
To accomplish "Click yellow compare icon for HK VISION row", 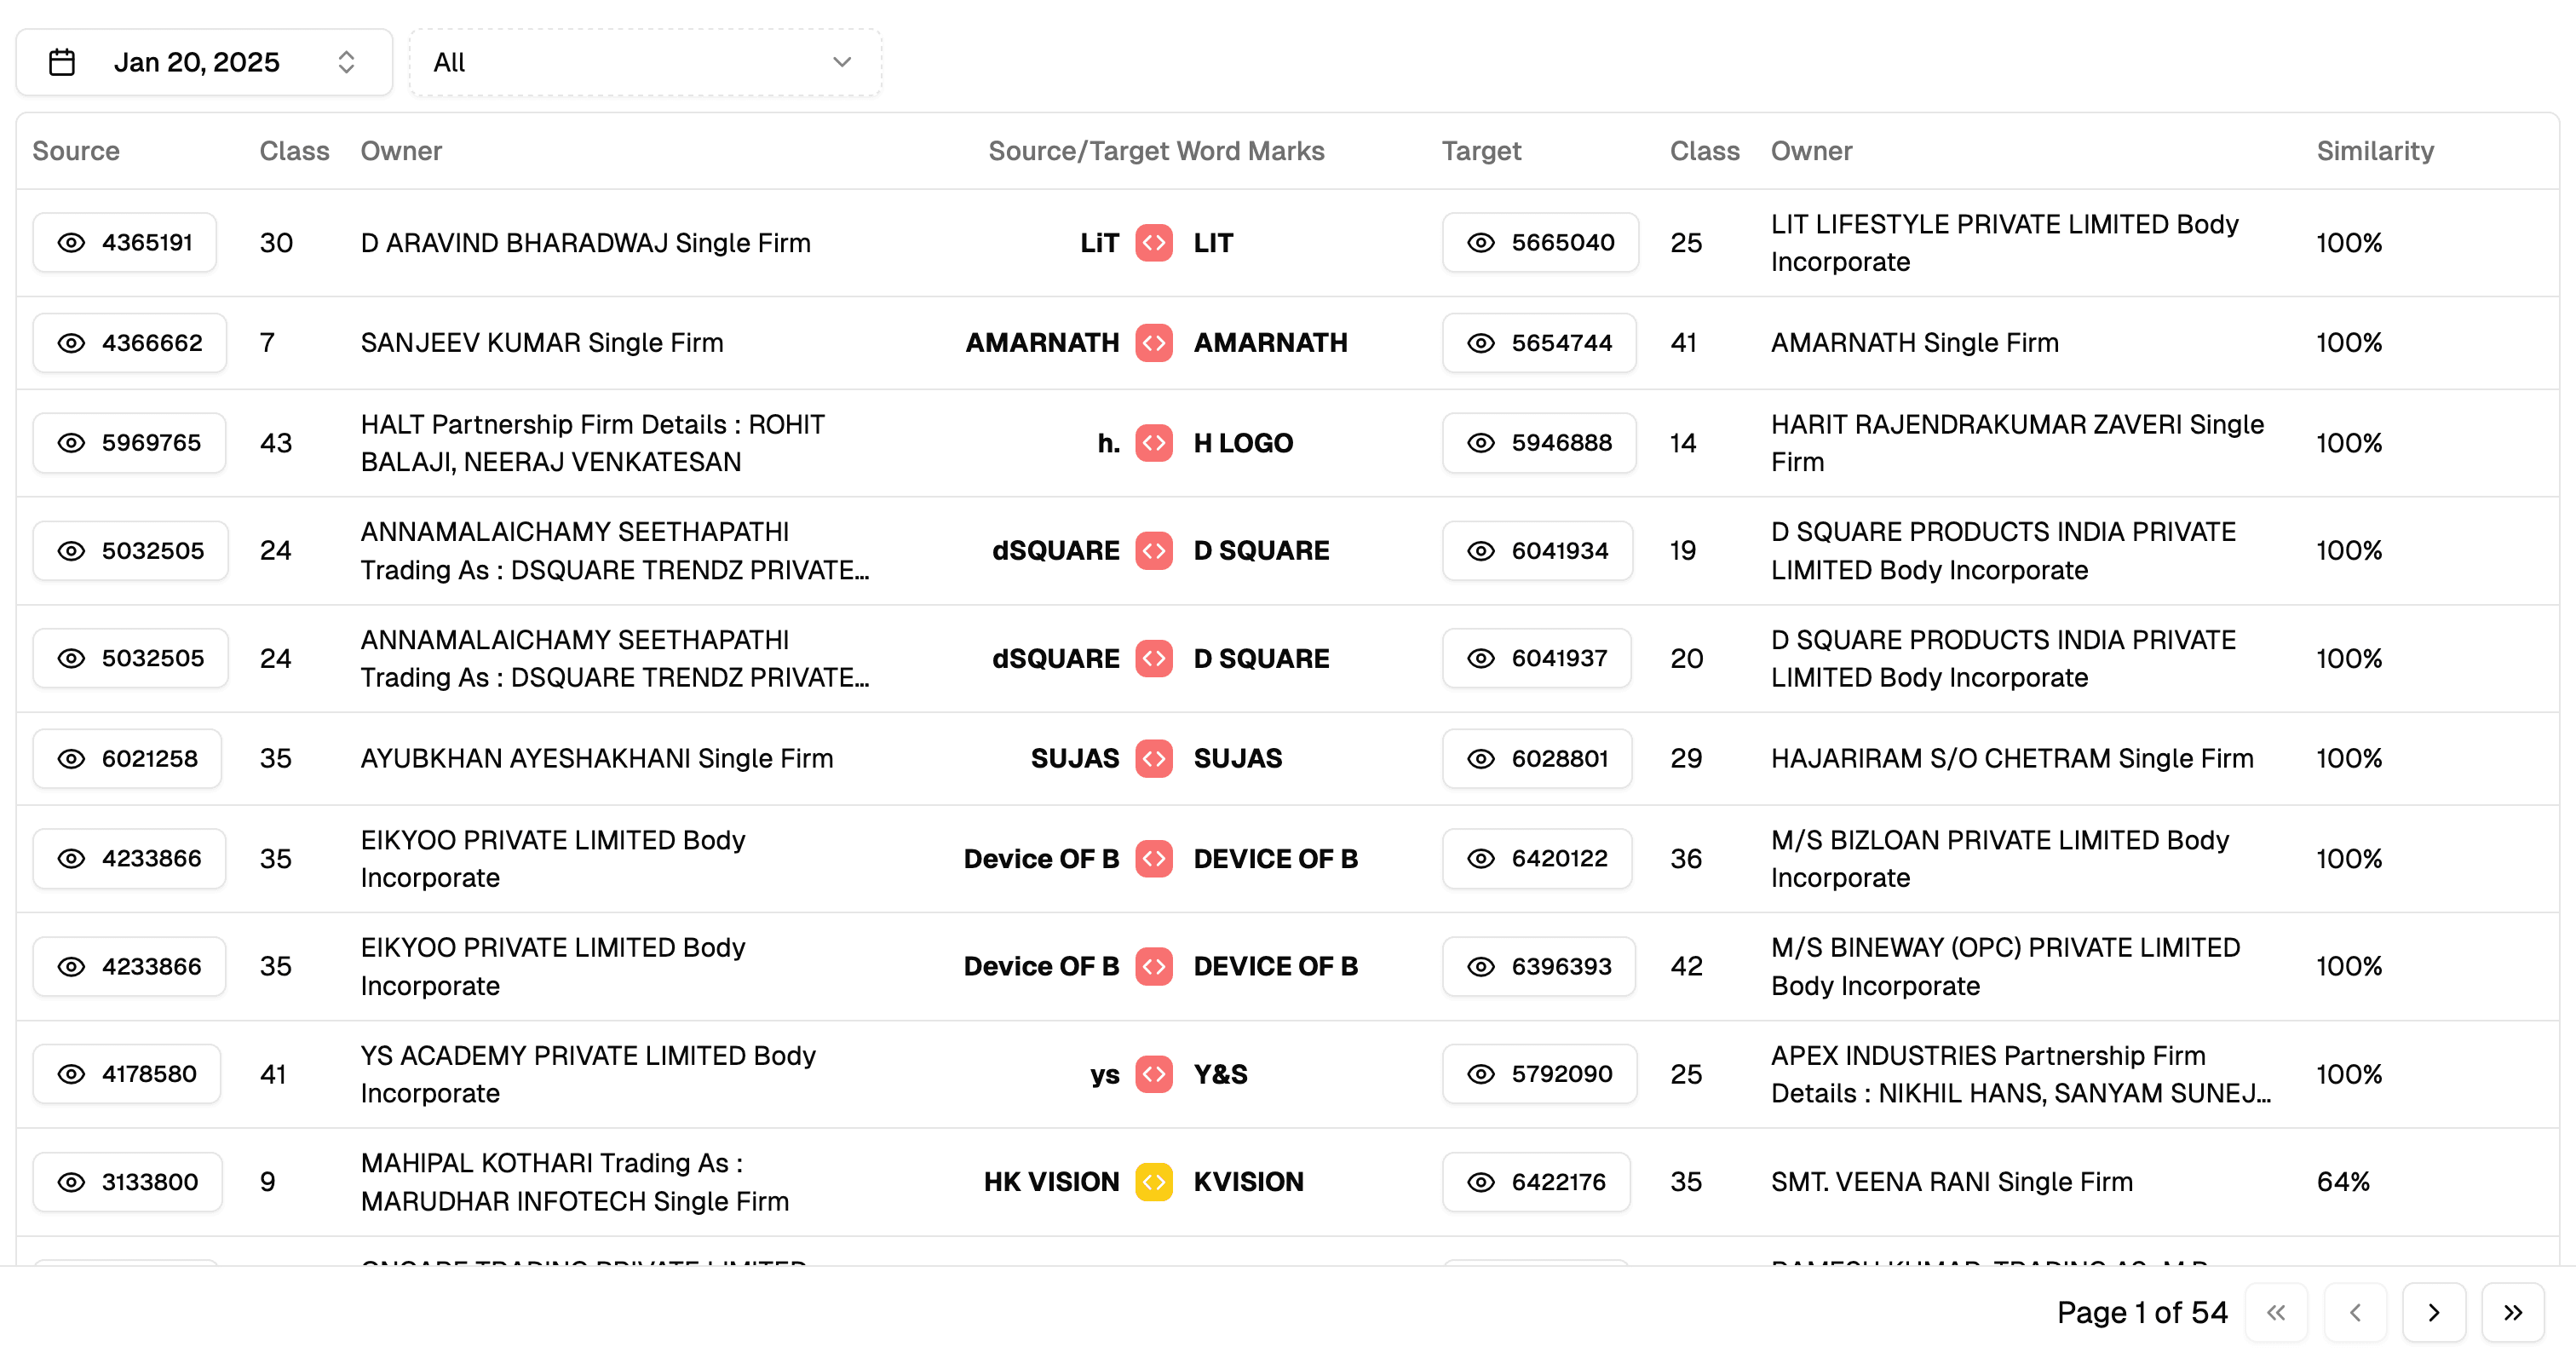I will pyautogui.click(x=1154, y=1182).
